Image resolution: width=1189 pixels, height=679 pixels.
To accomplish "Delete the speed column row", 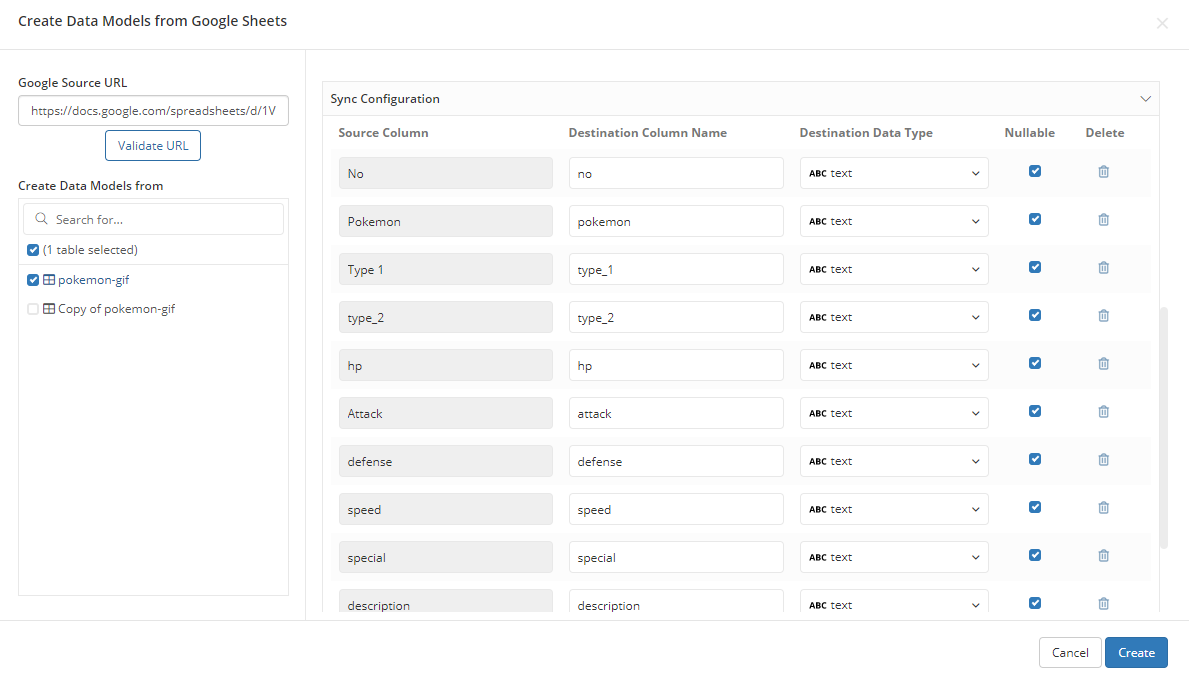I will click(1103, 508).
